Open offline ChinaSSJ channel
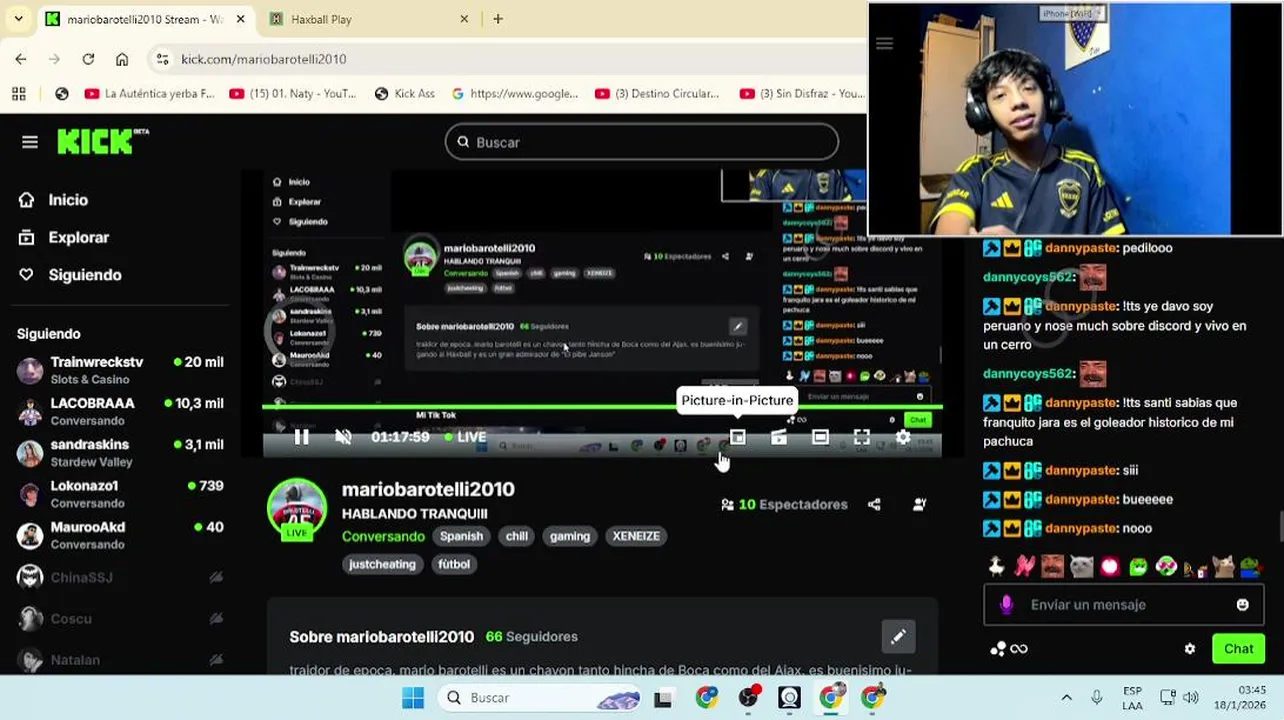 (120, 577)
